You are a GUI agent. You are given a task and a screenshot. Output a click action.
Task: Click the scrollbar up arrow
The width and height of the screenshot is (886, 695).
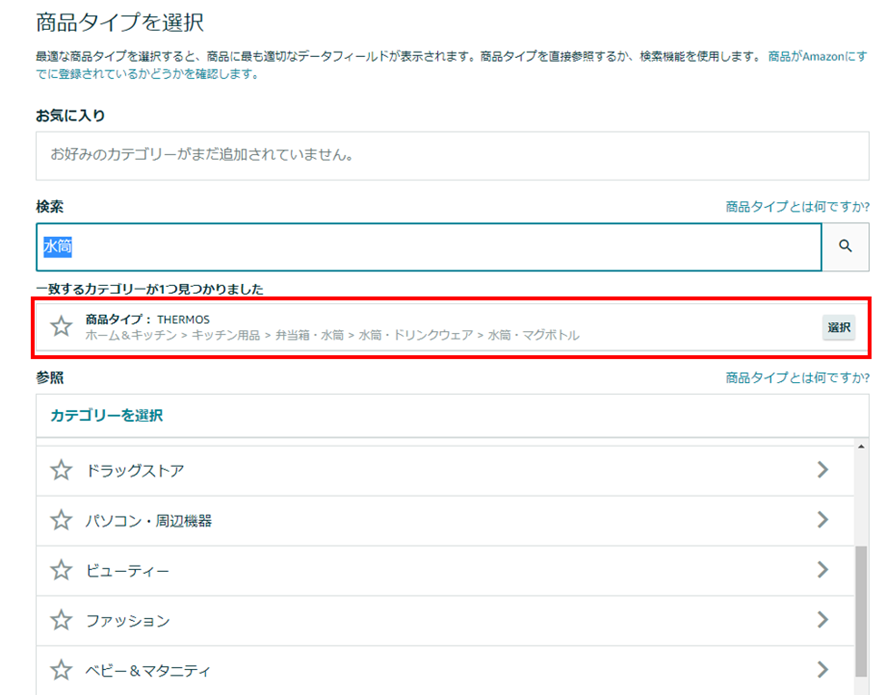[x=861, y=446]
